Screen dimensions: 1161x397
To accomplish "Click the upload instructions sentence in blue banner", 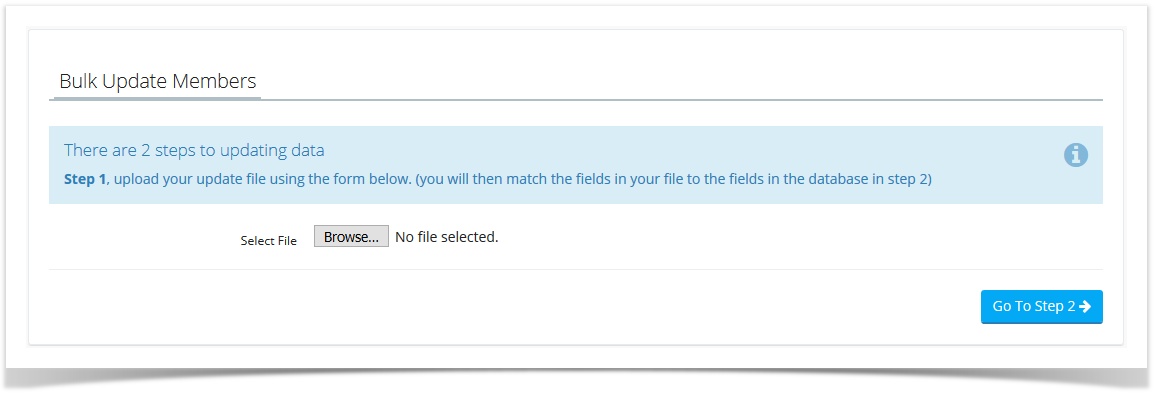I will tap(498, 179).
